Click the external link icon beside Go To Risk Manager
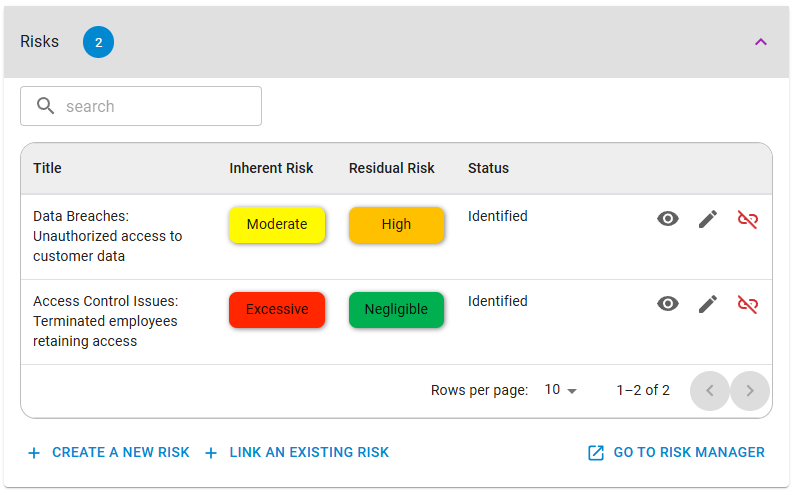 (x=596, y=453)
